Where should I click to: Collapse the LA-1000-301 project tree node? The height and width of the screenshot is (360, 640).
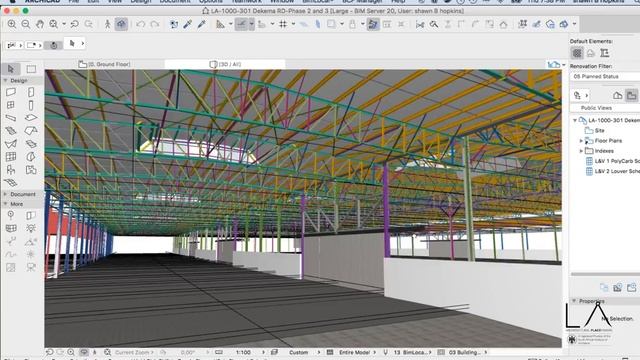[x=575, y=120]
